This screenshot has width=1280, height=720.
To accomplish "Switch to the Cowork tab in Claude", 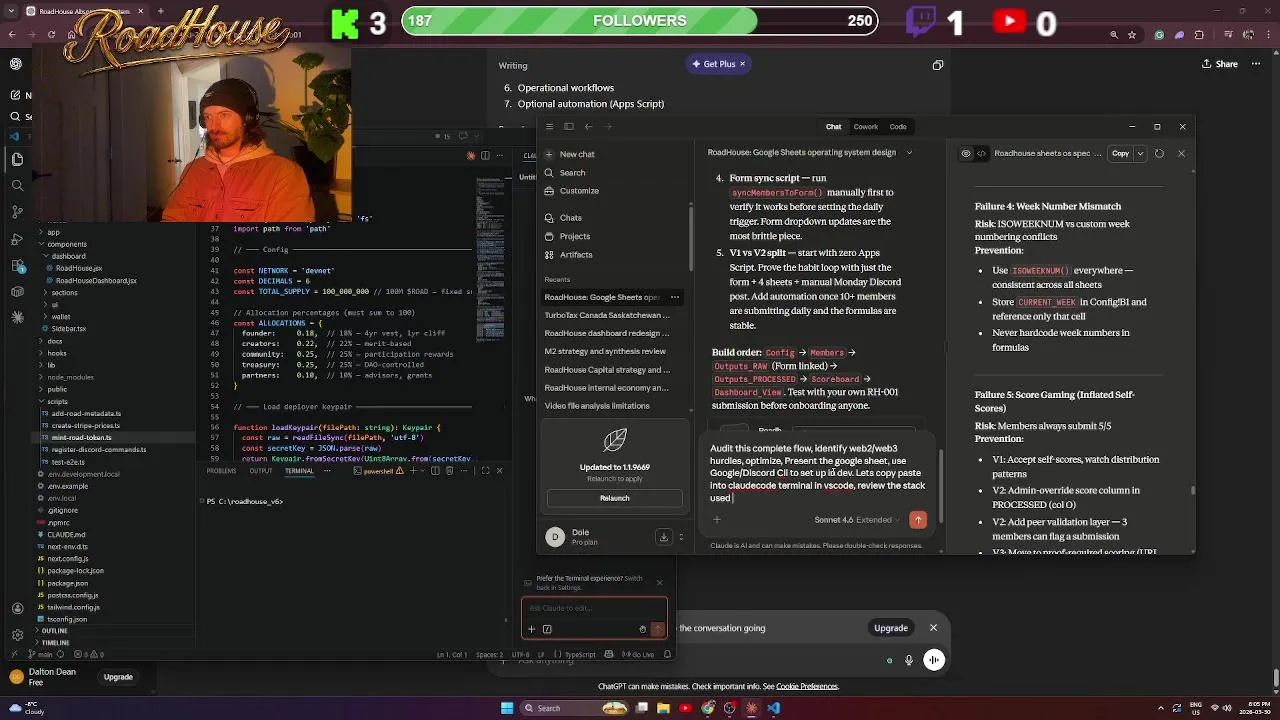I will coord(866,127).
